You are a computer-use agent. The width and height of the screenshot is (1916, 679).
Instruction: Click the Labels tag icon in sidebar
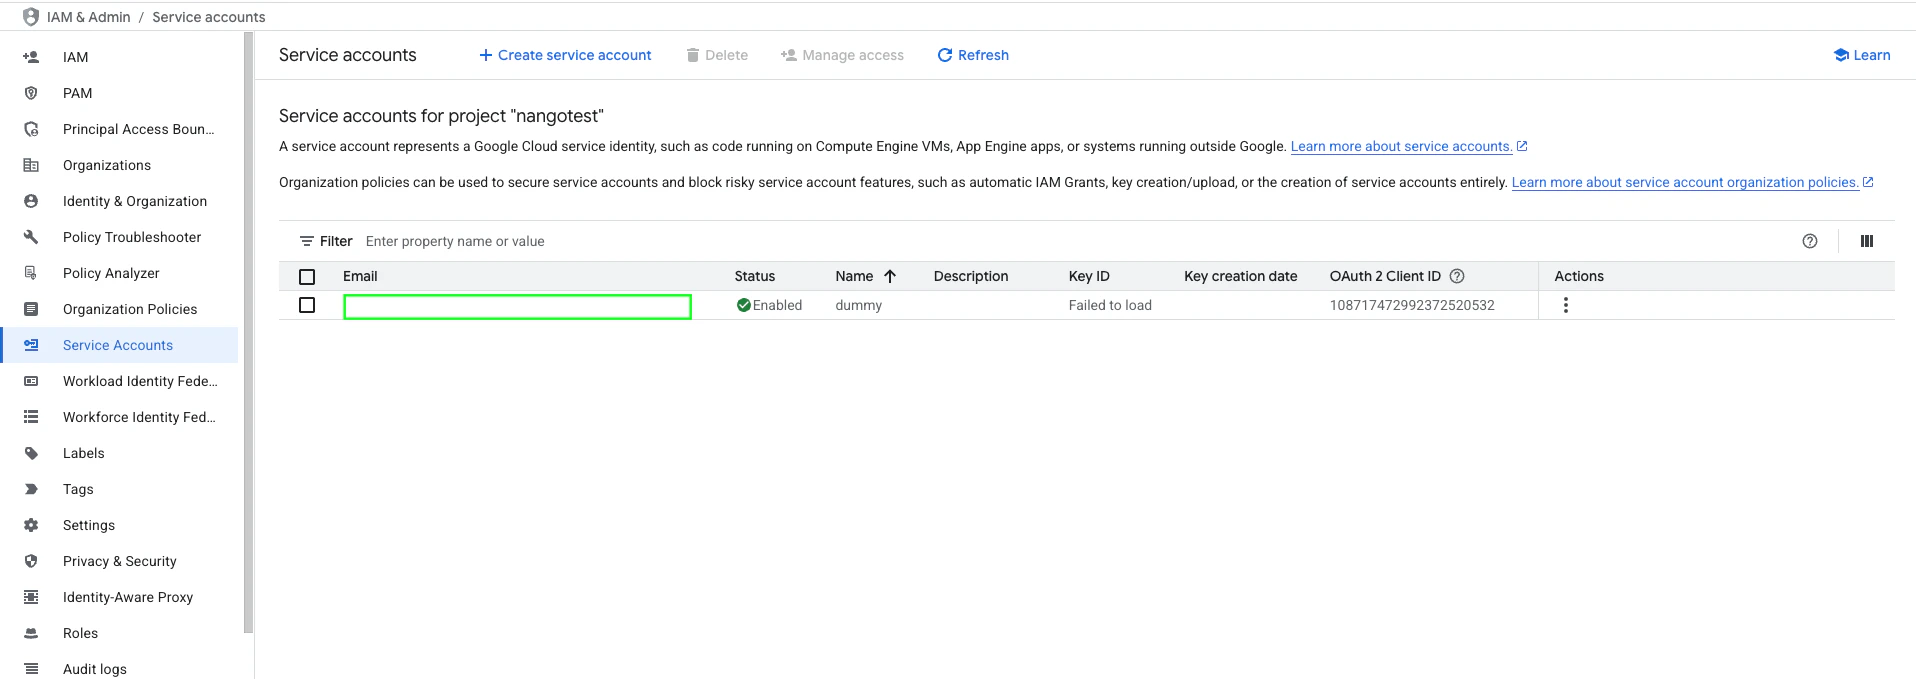[x=31, y=453]
